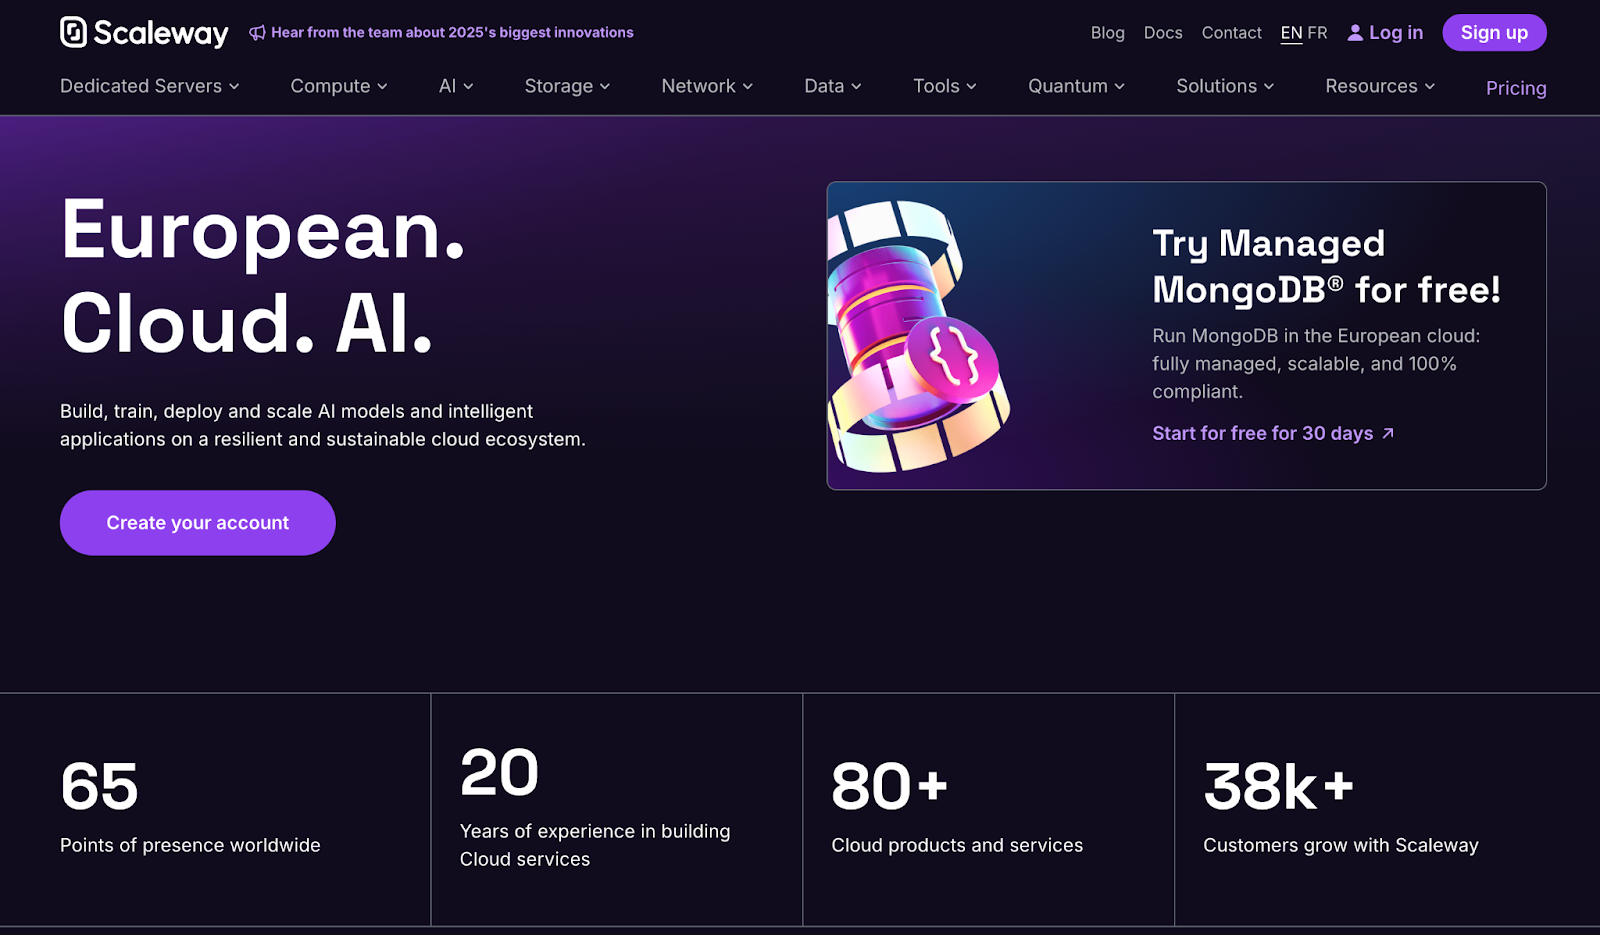
Task: Go to the Docs section
Action: [x=1162, y=32]
